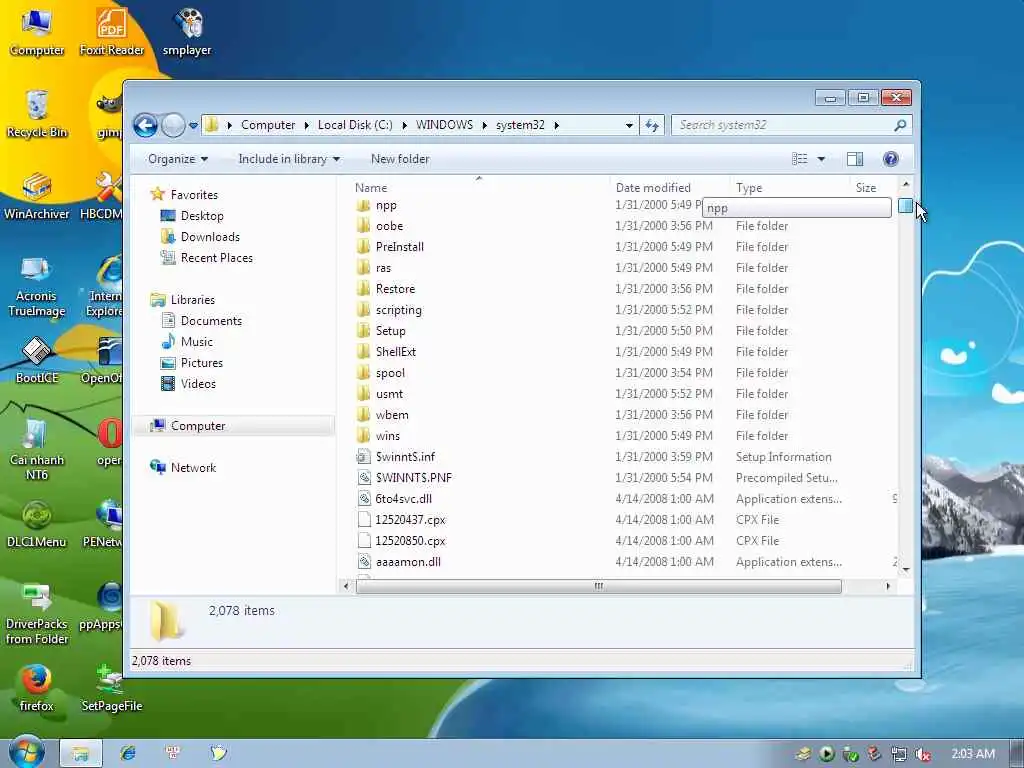Select the oobe folder icon
Image resolution: width=1024 pixels, height=768 pixels.
pos(364,226)
